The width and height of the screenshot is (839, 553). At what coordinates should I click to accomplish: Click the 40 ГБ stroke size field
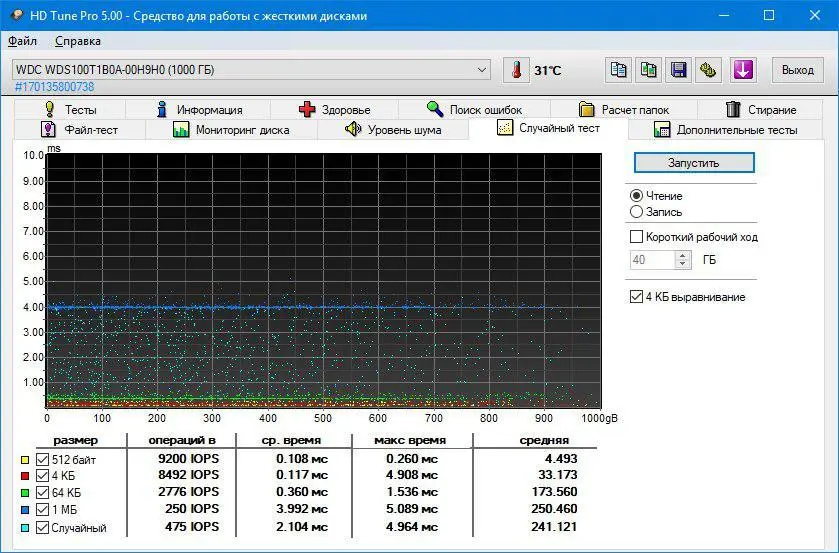(652, 260)
